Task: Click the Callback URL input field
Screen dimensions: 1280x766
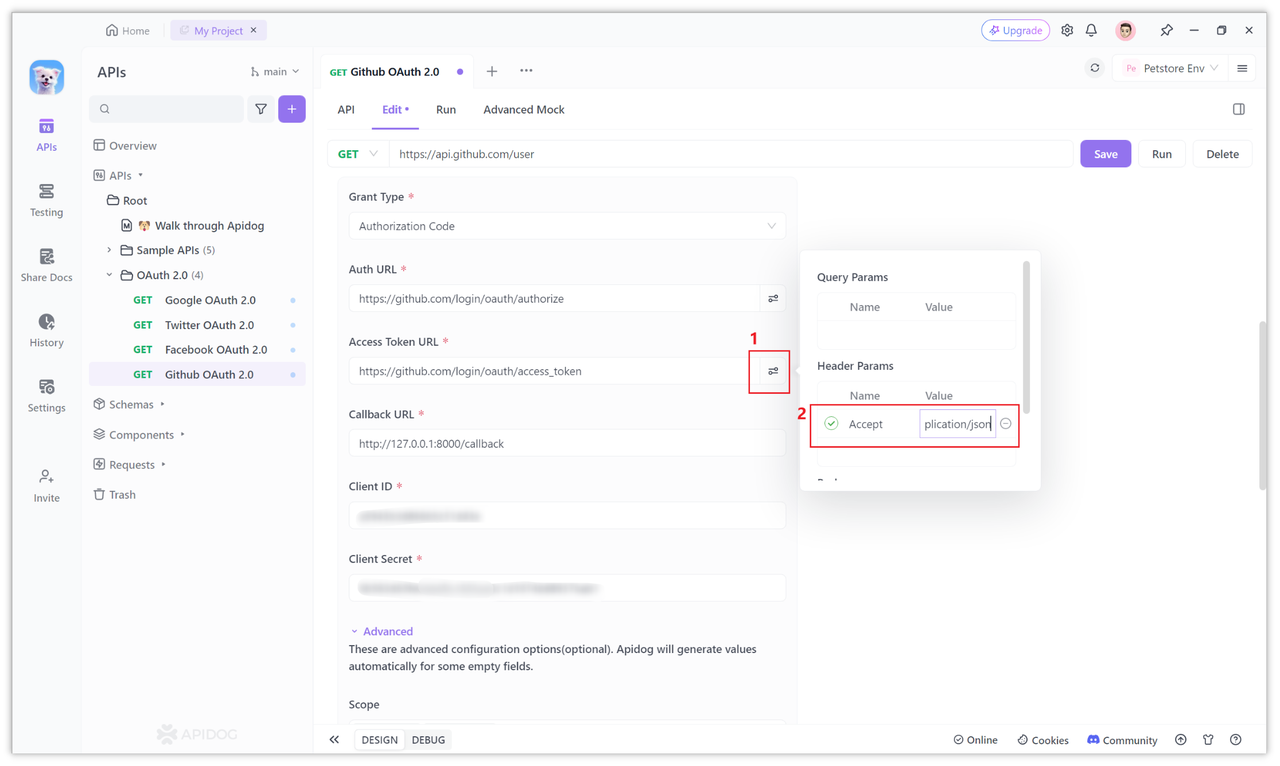Action: coord(567,443)
